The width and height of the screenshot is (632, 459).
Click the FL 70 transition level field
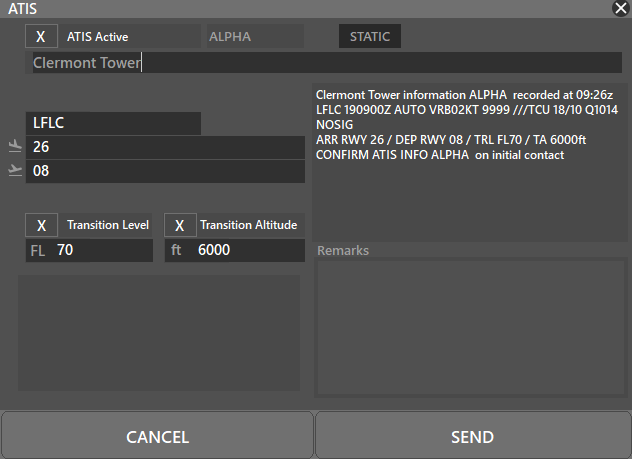click(x=89, y=250)
